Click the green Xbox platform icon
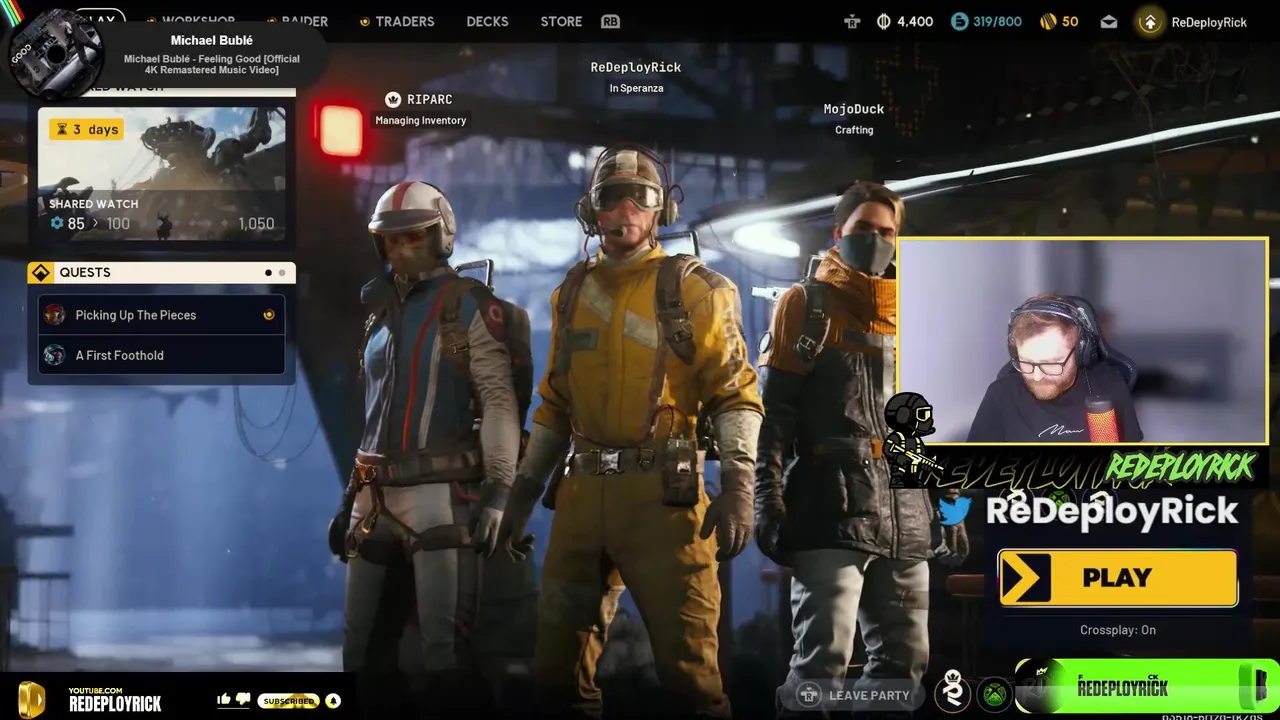This screenshot has height=720, width=1280. pyautogui.click(x=994, y=693)
